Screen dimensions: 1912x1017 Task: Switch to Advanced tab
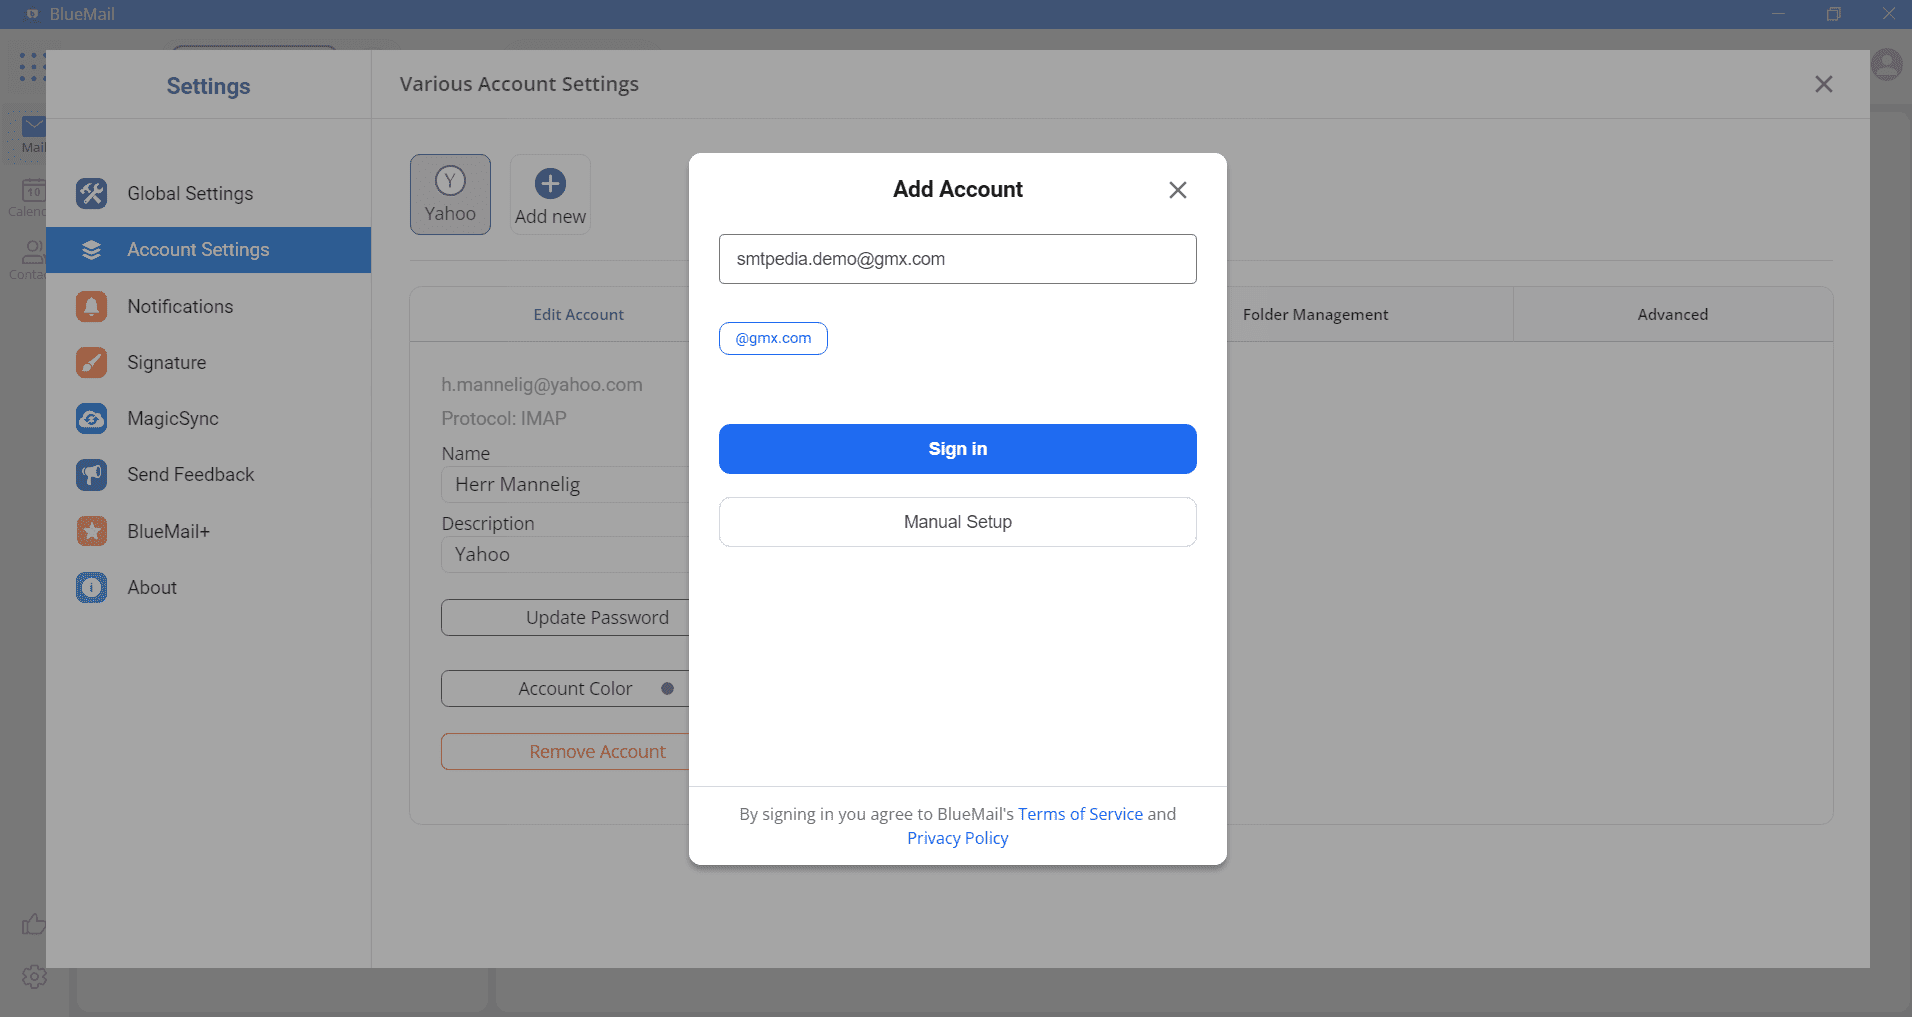pos(1673,315)
